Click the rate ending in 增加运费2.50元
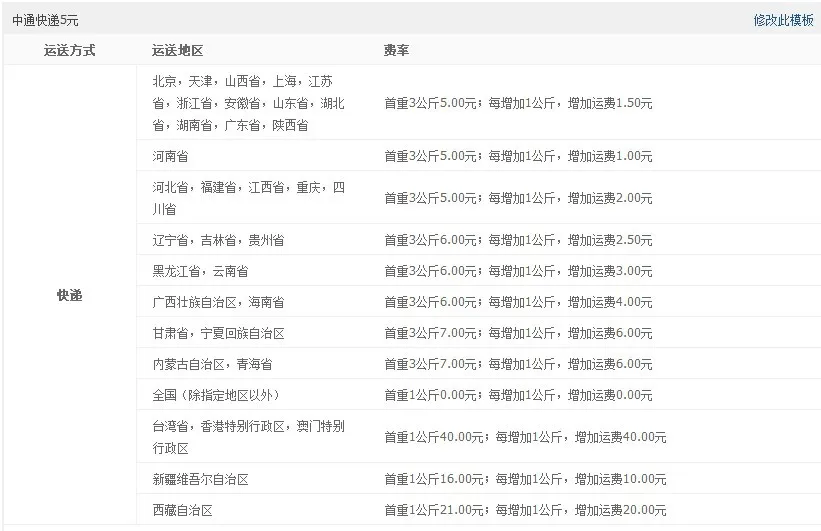 click(518, 240)
